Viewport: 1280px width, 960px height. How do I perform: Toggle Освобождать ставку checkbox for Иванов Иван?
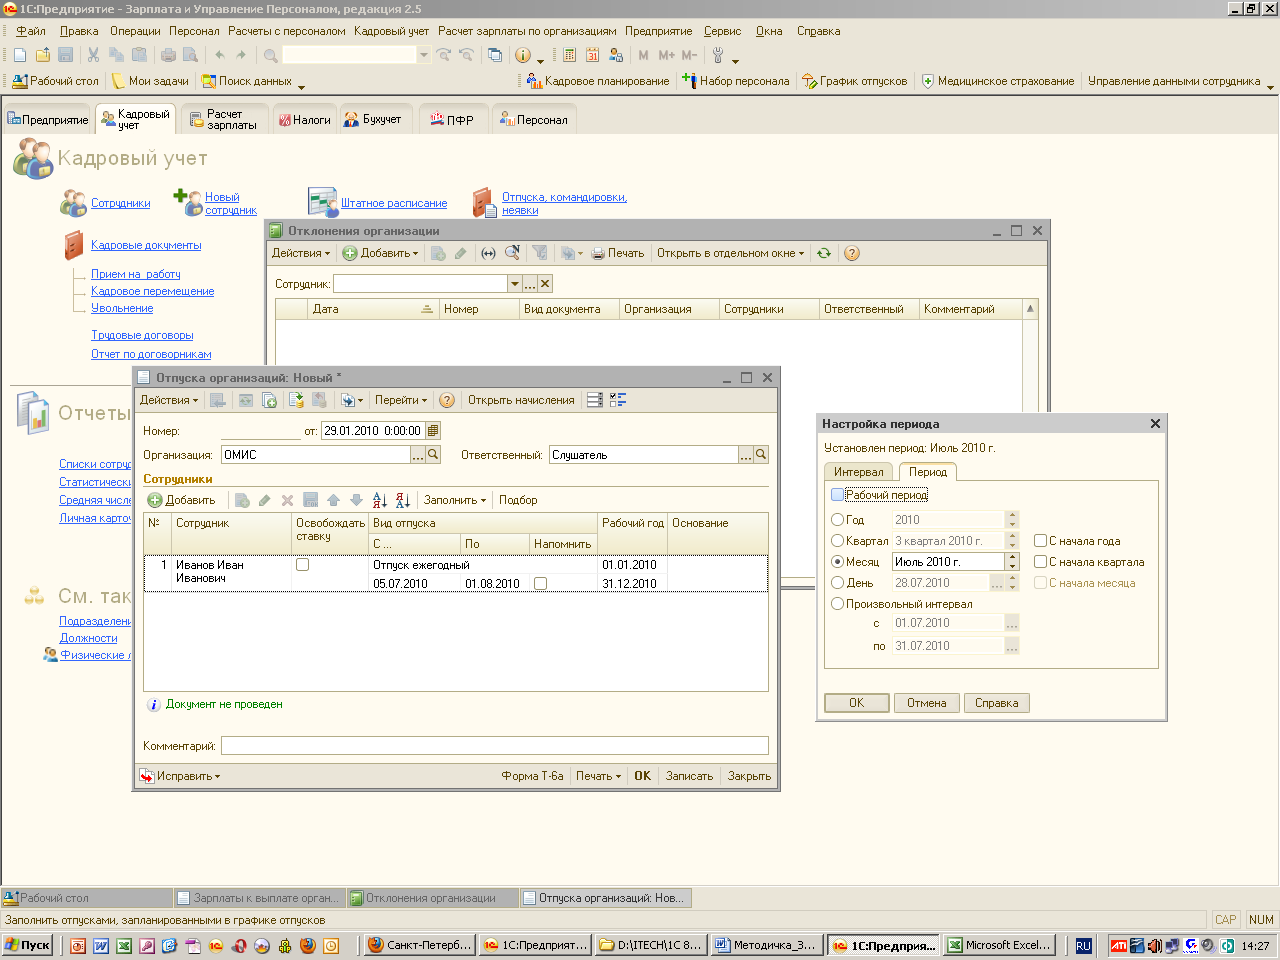(x=302, y=565)
